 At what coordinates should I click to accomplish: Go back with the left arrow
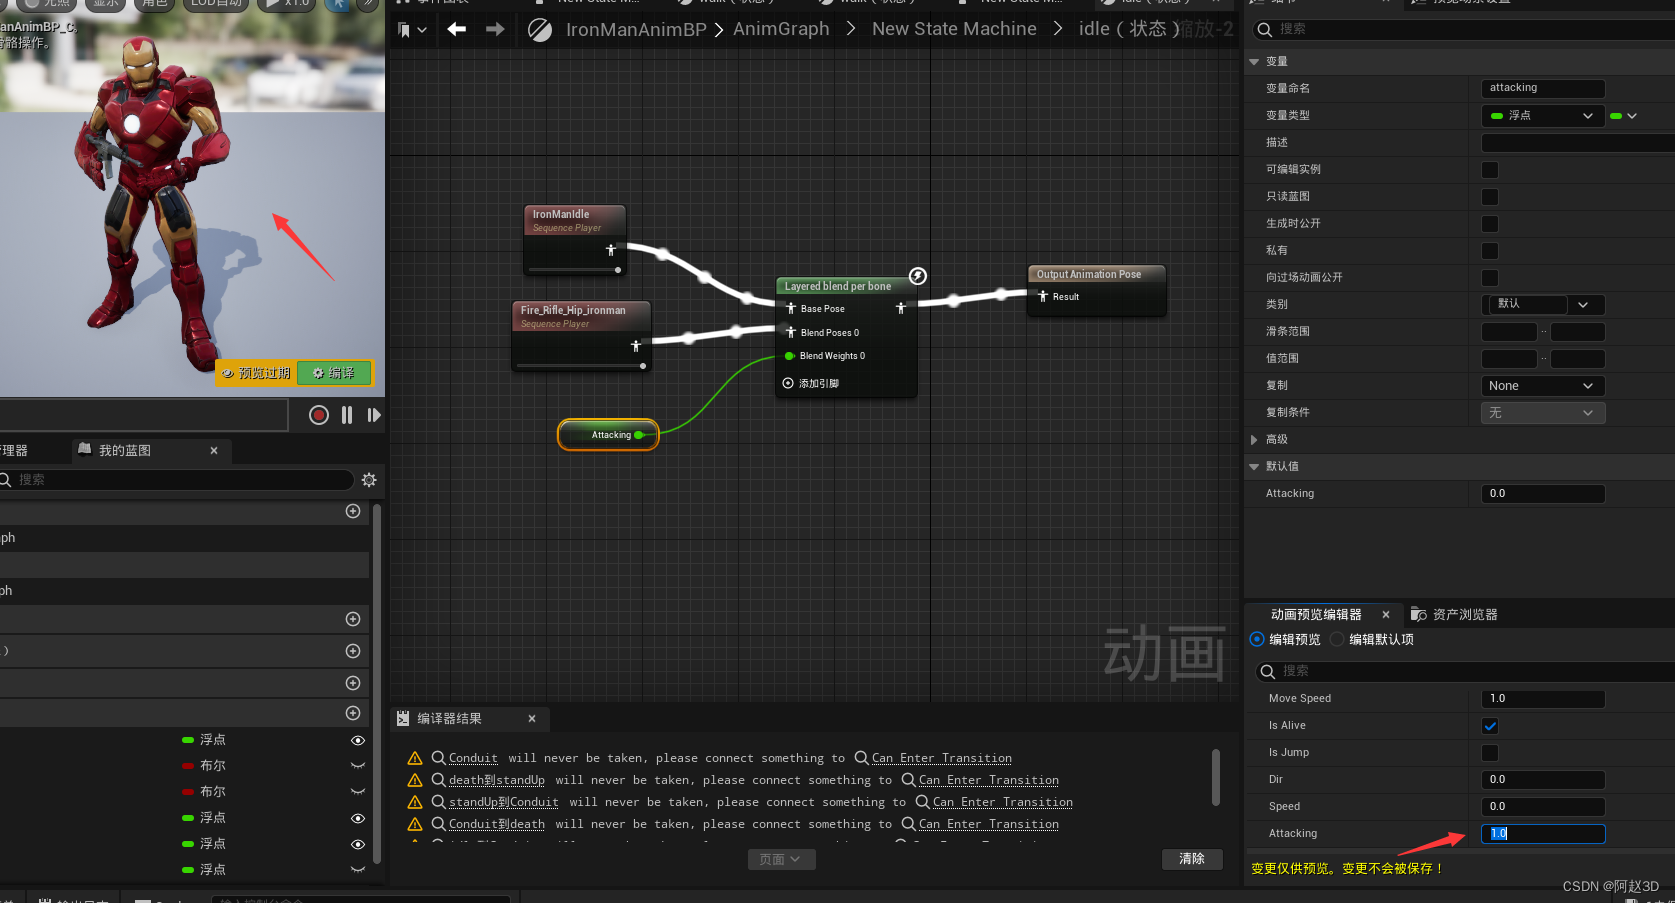pyautogui.click(x=456, y=29)
